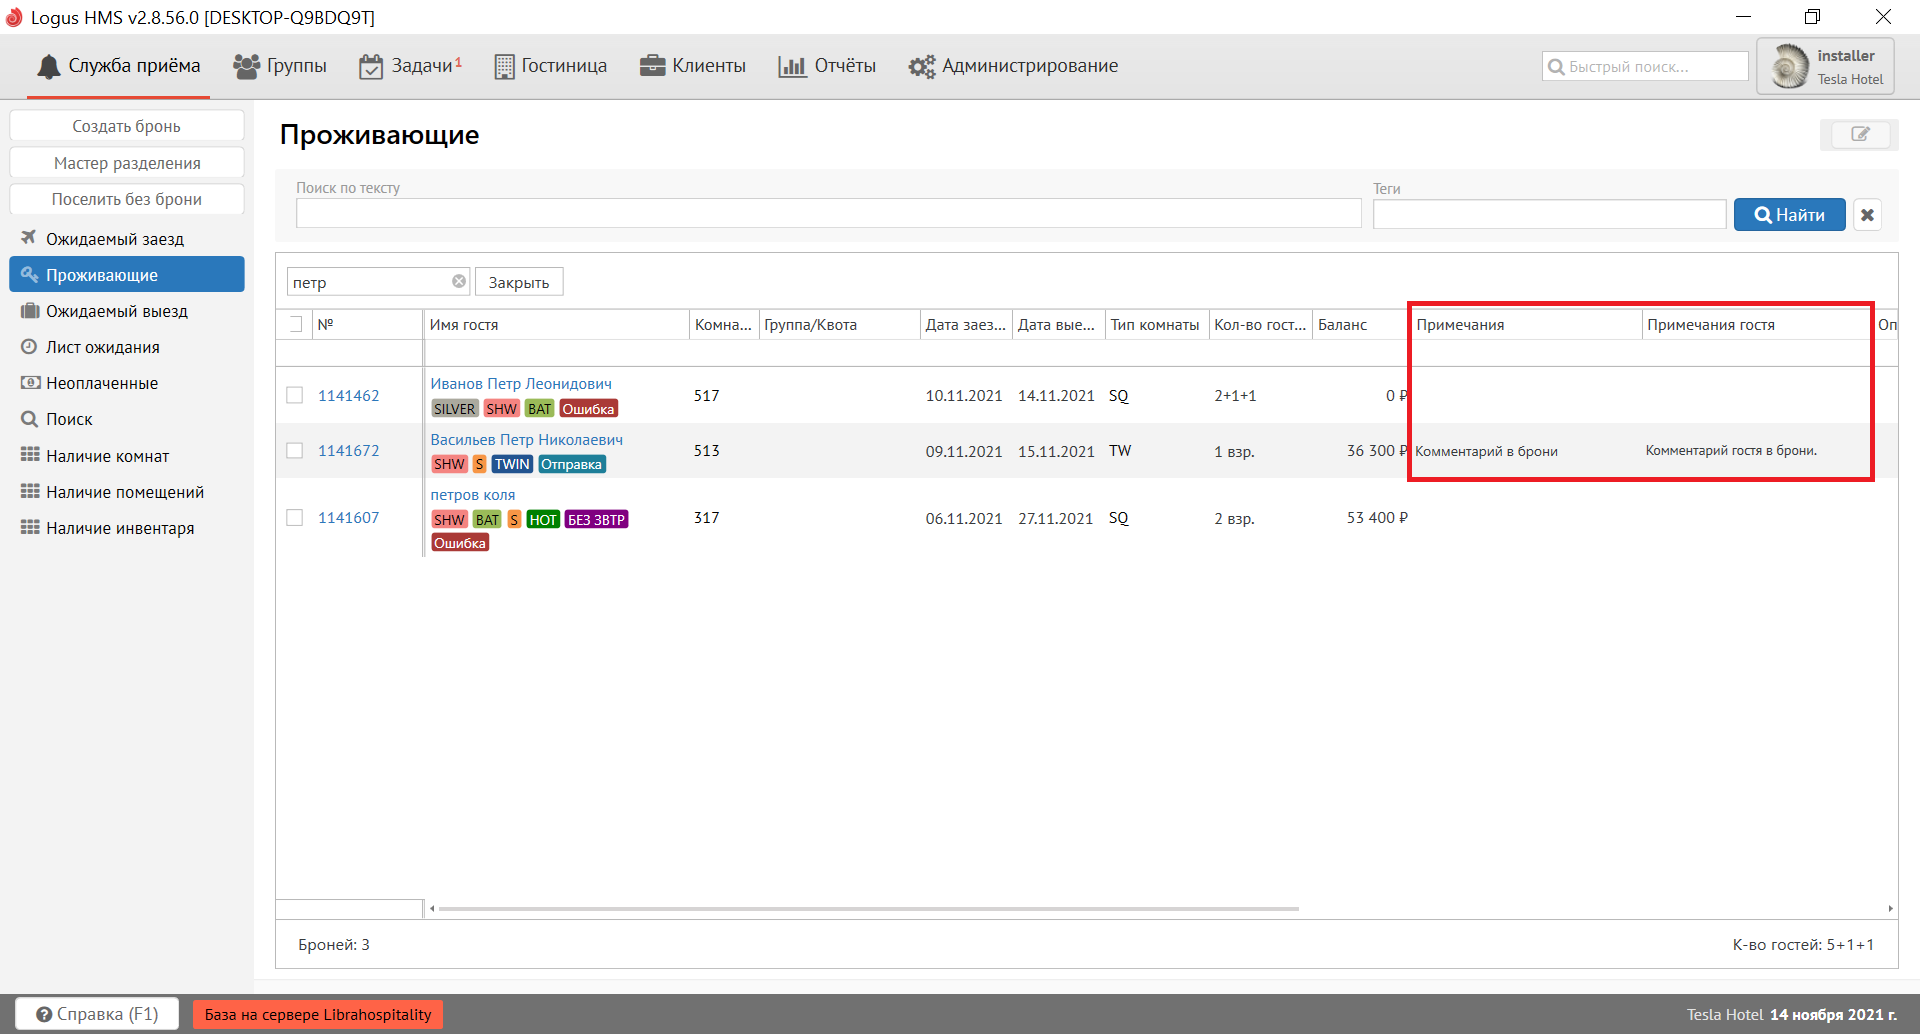The image size is (1920, 1034).
Task: Open Лист ожидания in the sidebar
Action: click(102, 347)
